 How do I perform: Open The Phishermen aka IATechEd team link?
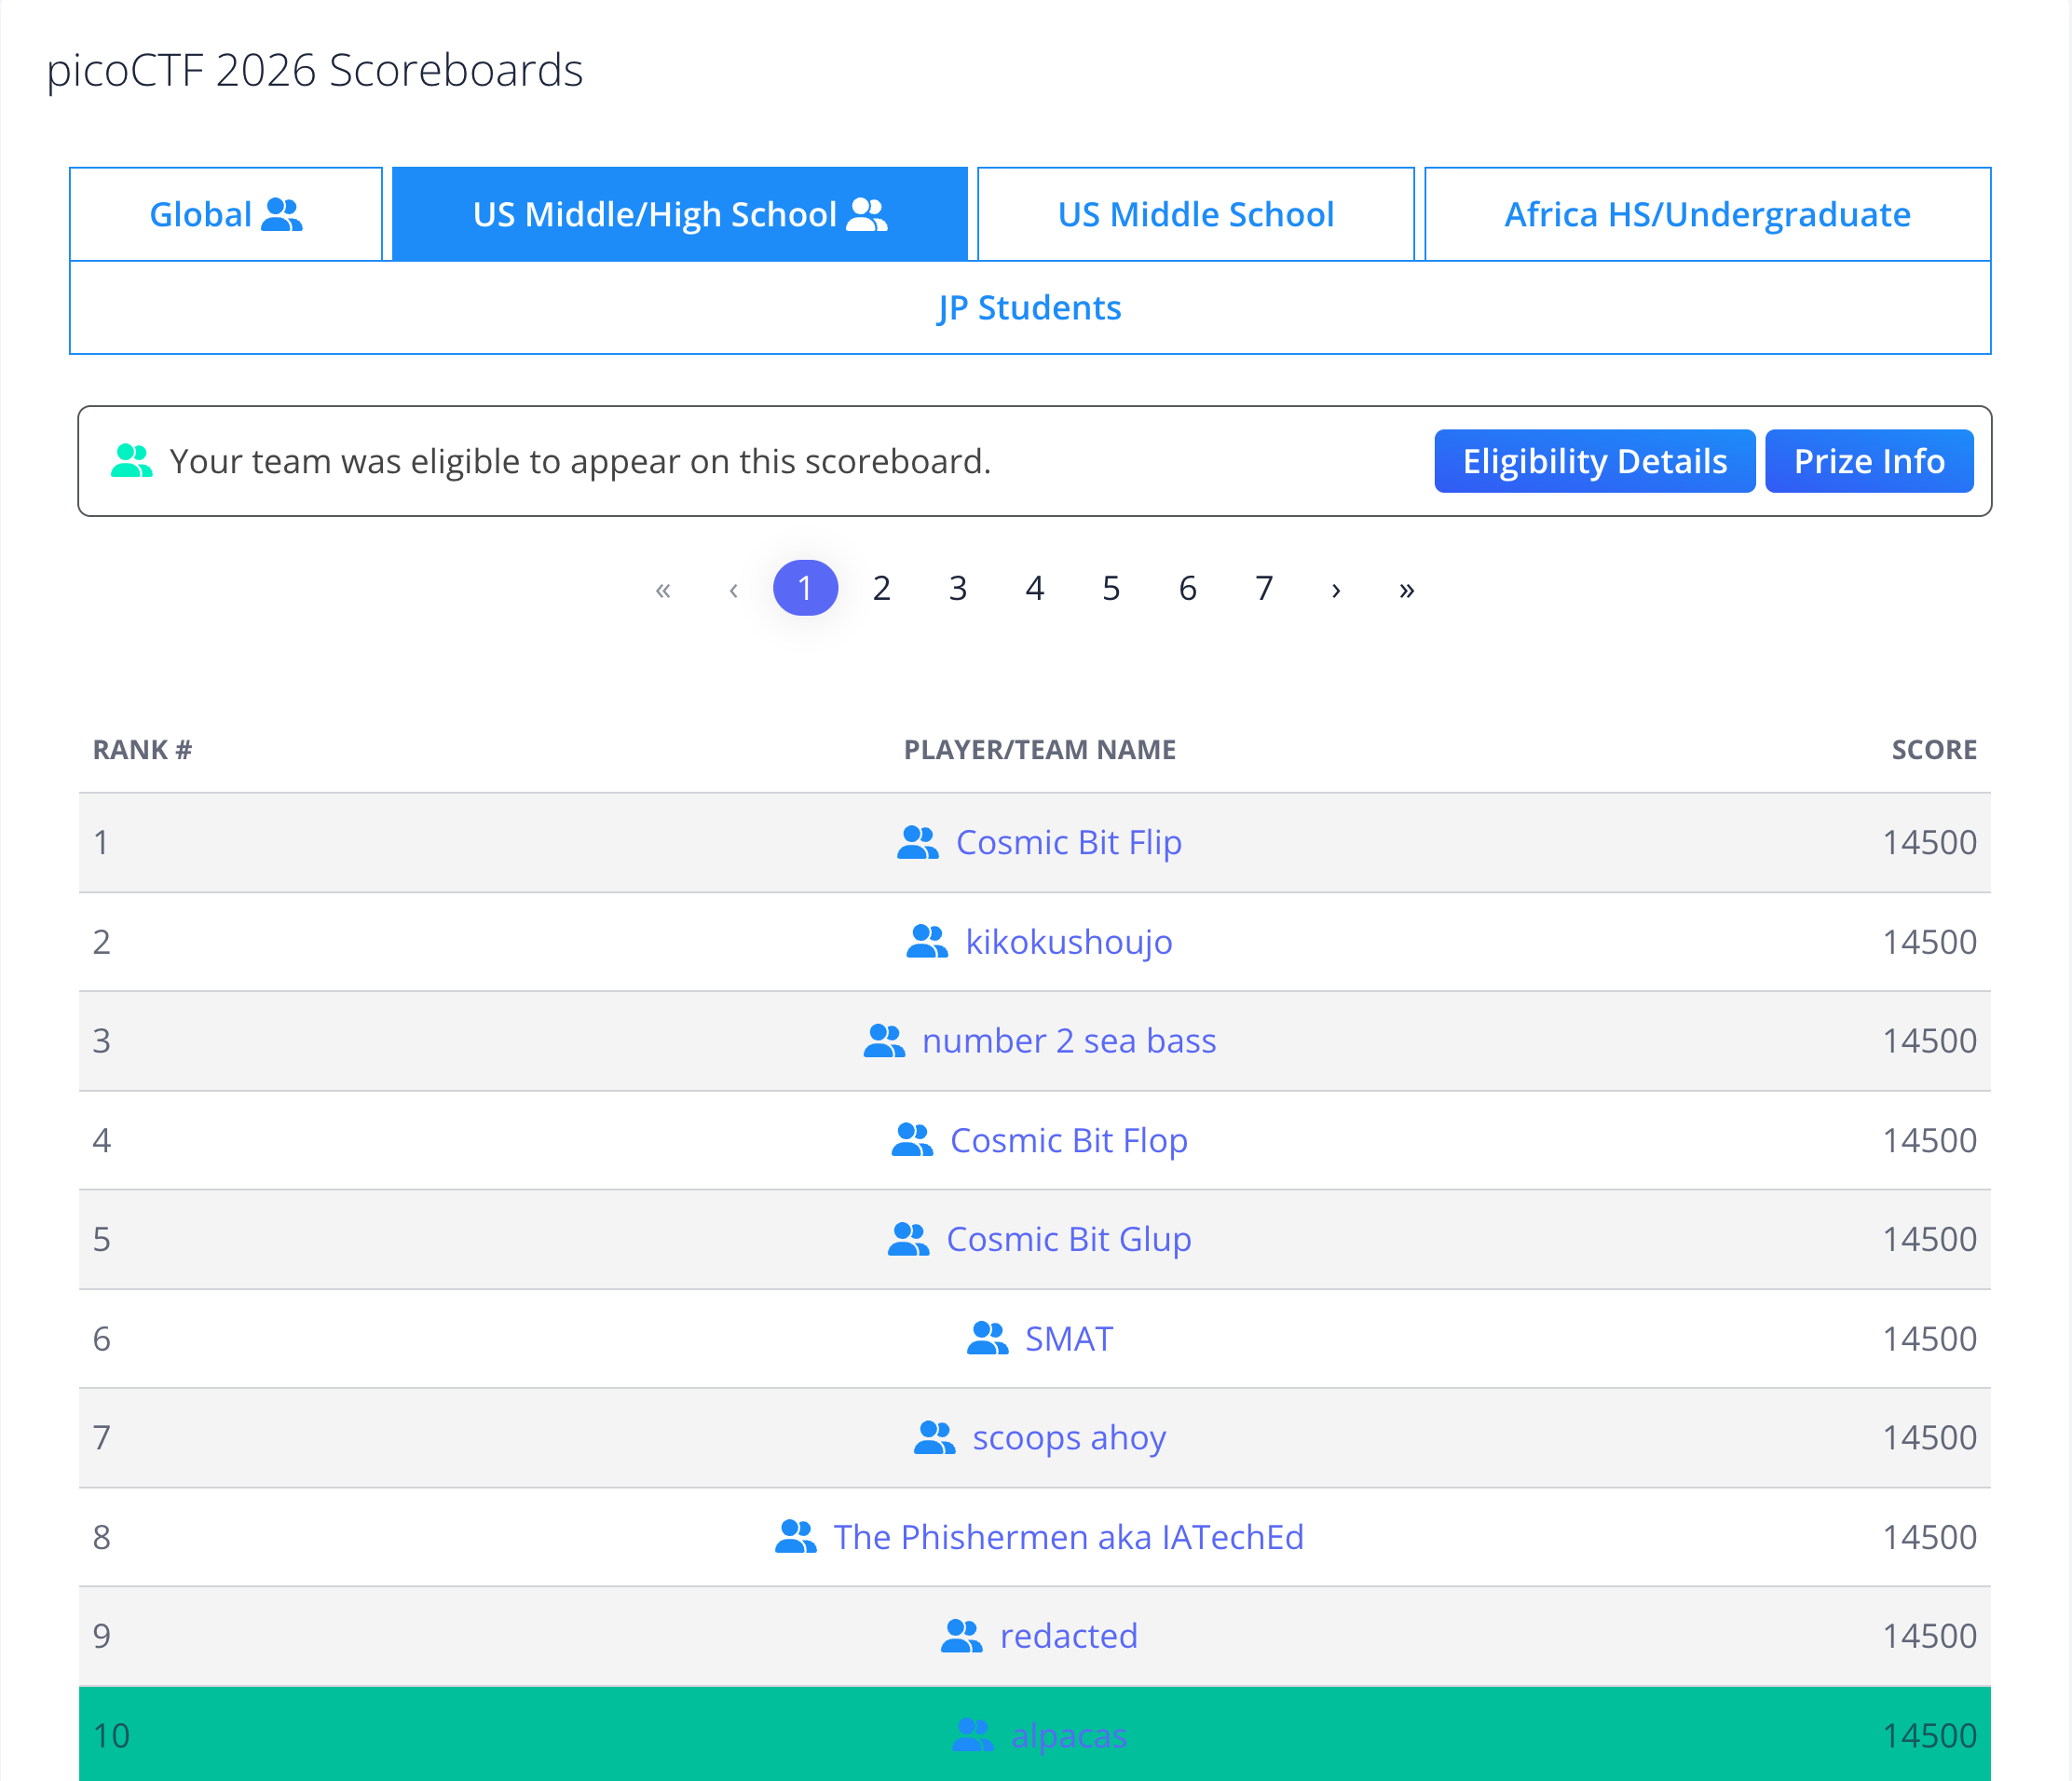tap(1068, 1537)
